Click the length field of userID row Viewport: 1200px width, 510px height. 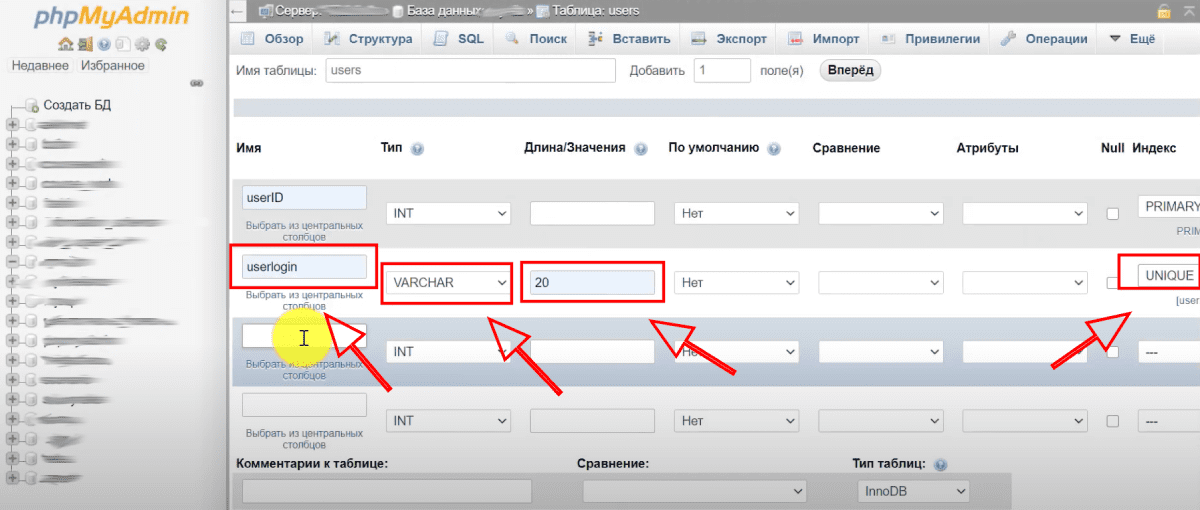592,213
